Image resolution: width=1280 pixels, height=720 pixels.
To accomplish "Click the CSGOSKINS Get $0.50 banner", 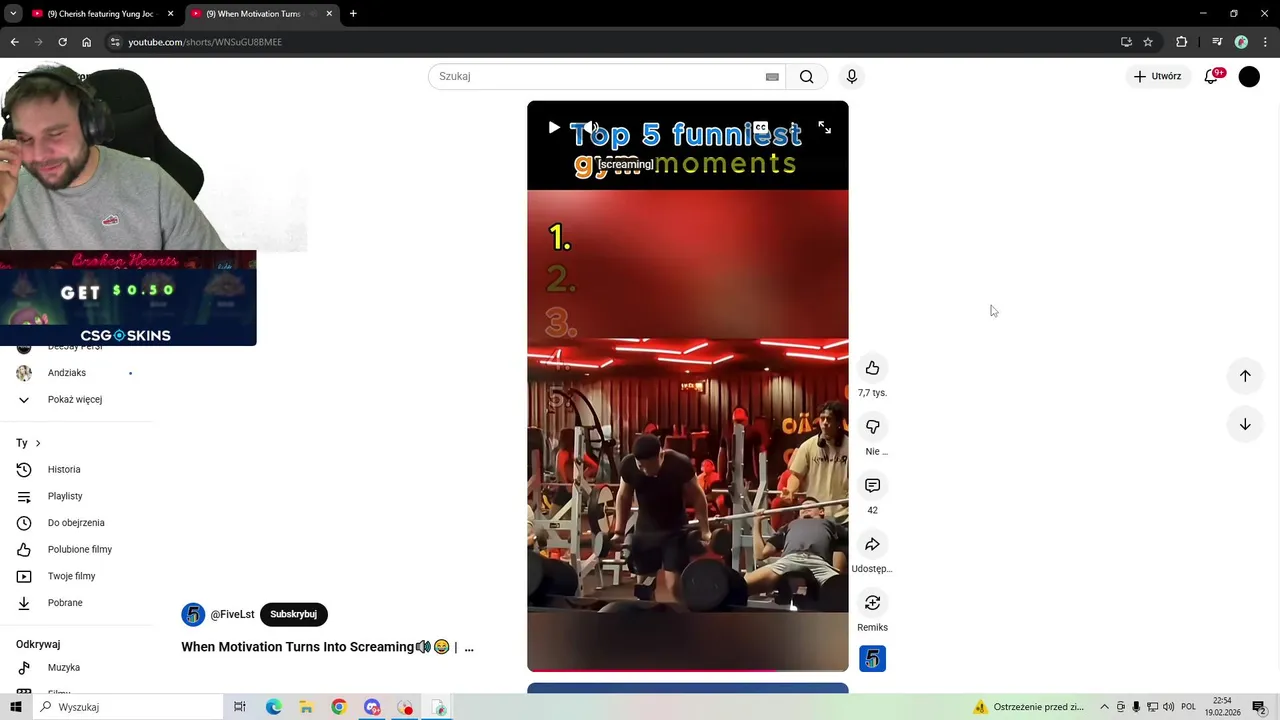I will 128,298.
